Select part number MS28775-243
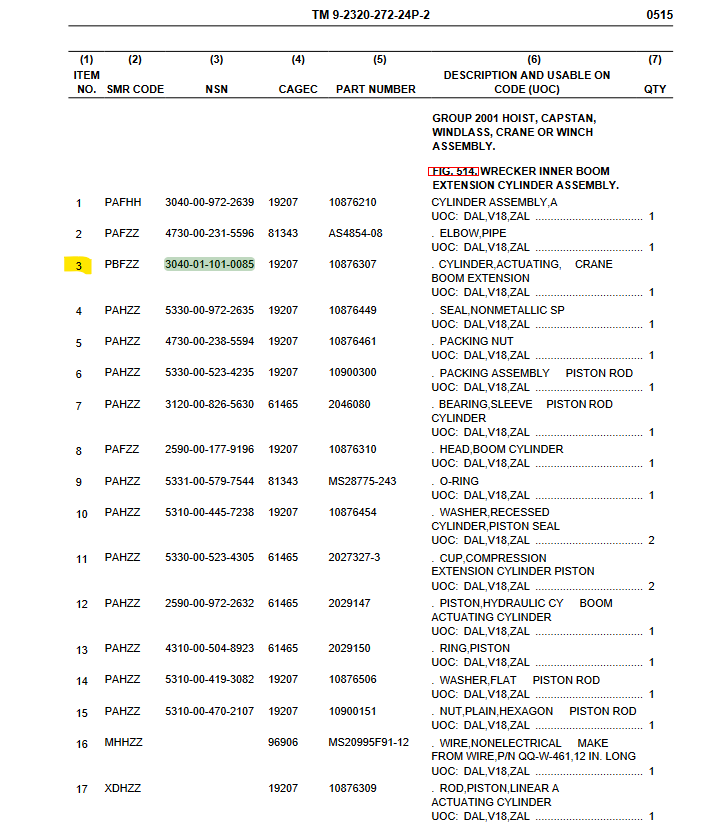The width and height of the screenshot is (705, 836). [362, 481]
